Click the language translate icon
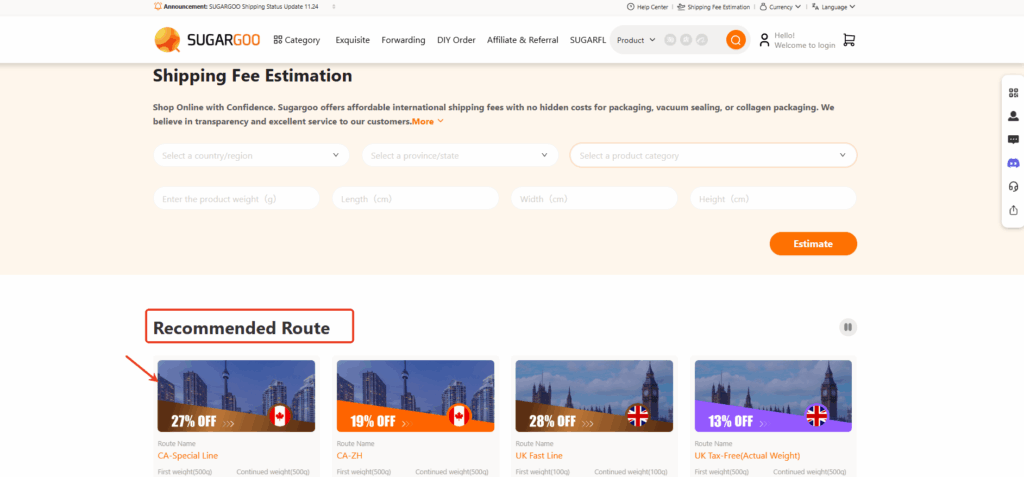 [x=815, y=7]
